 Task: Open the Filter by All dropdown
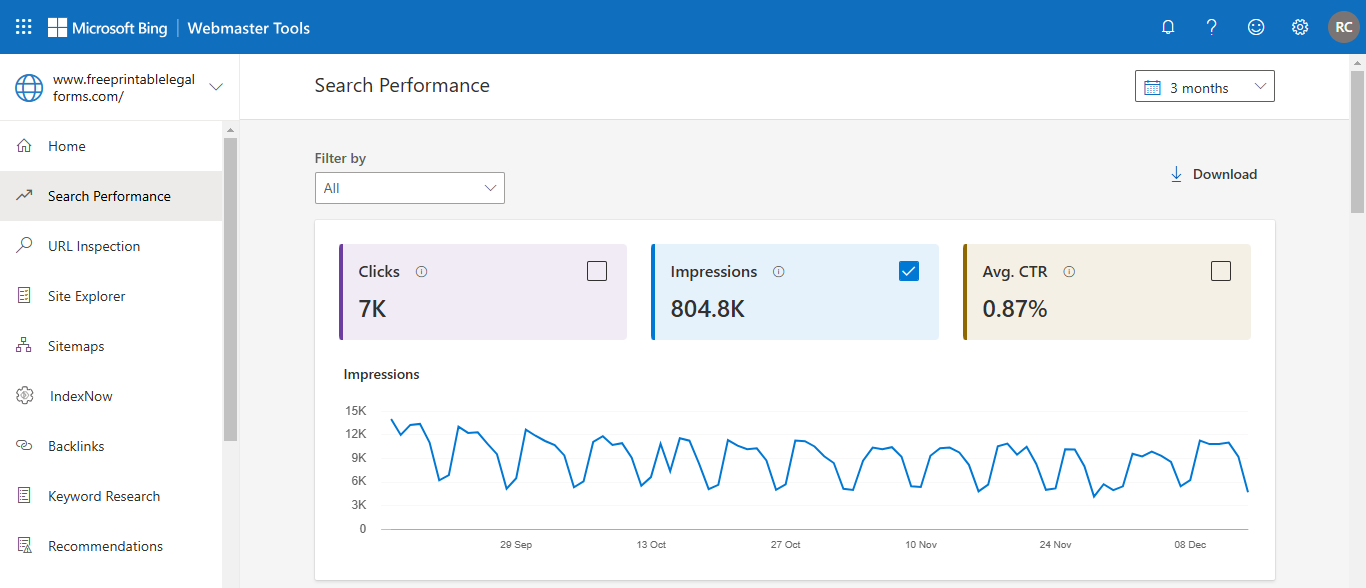410,188
